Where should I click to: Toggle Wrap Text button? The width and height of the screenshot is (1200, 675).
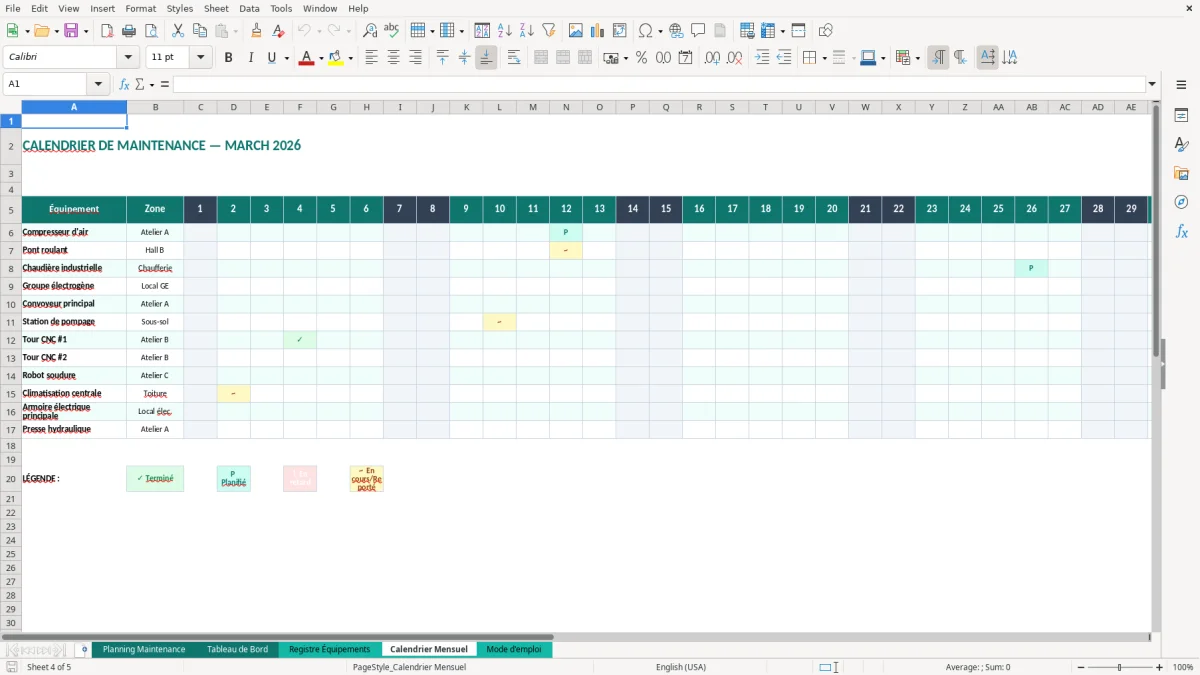tap(514, 58)
